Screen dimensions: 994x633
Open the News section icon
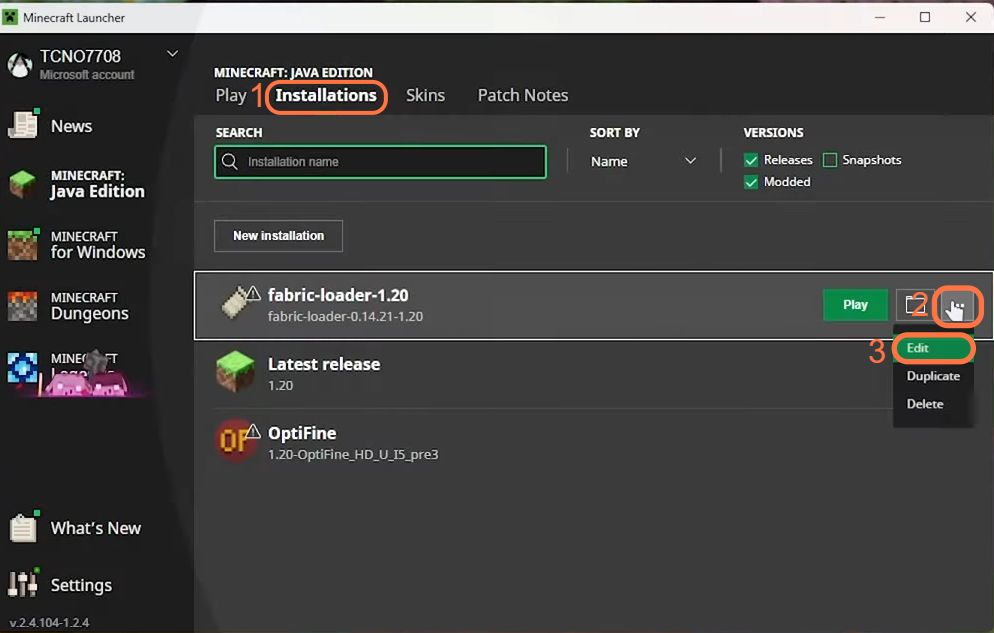23,124
